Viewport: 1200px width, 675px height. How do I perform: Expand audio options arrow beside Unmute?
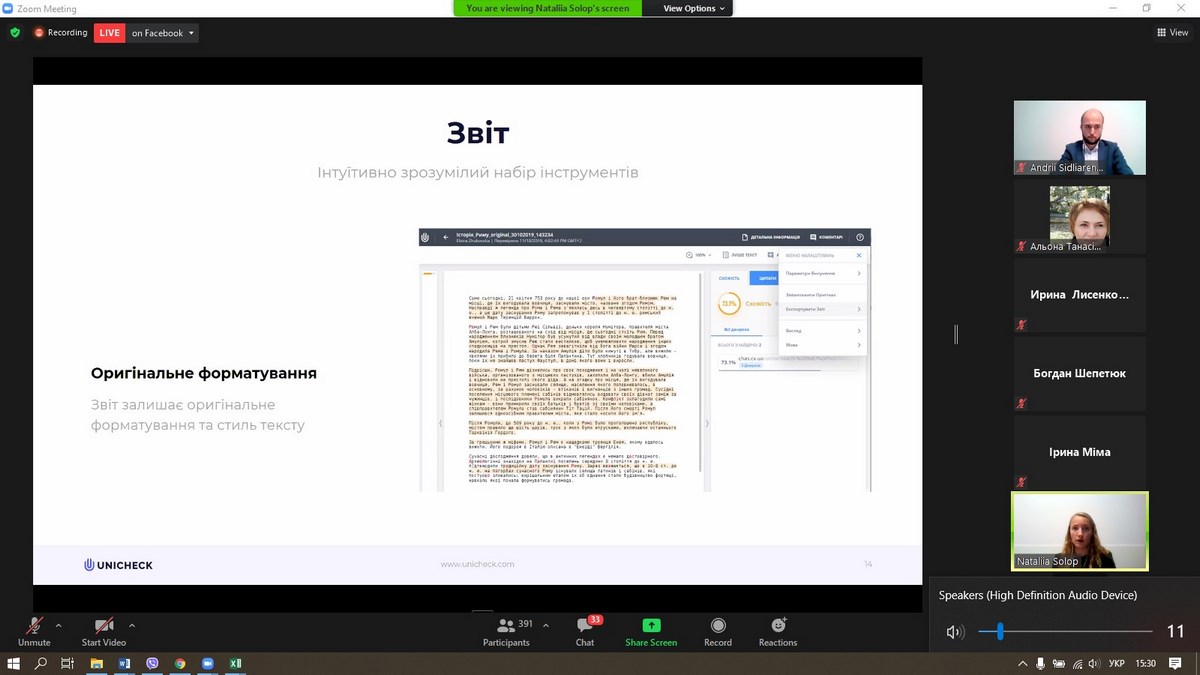click(x=58, y=625)
